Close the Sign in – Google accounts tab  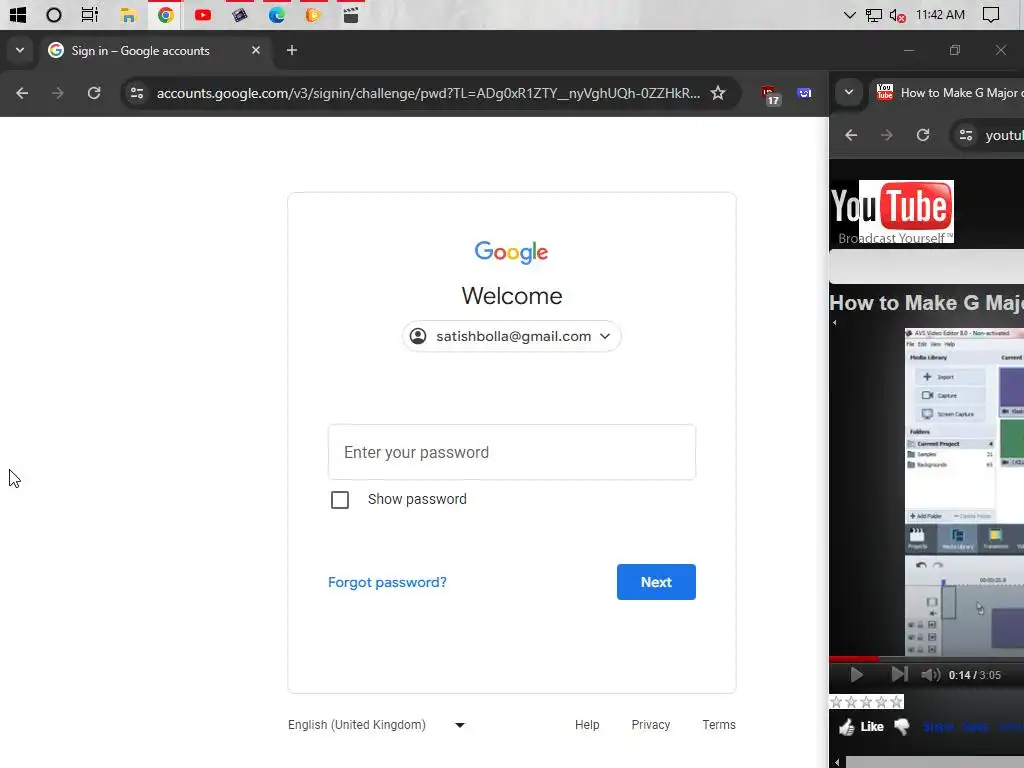256,50
